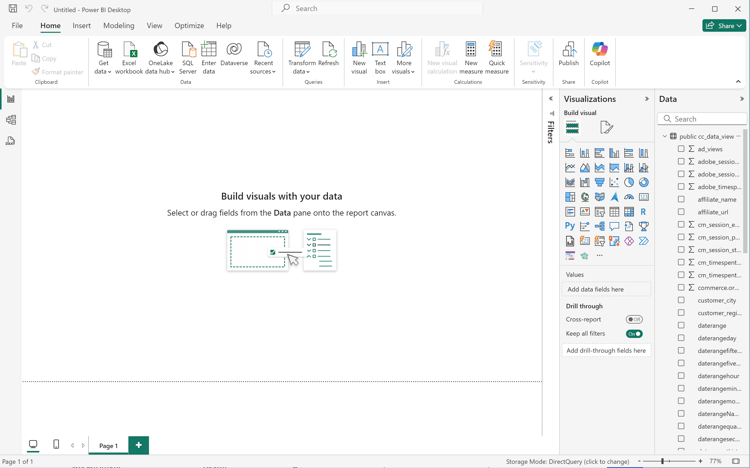
Task: Select the R script visual icon
Action: click(643, 212)
